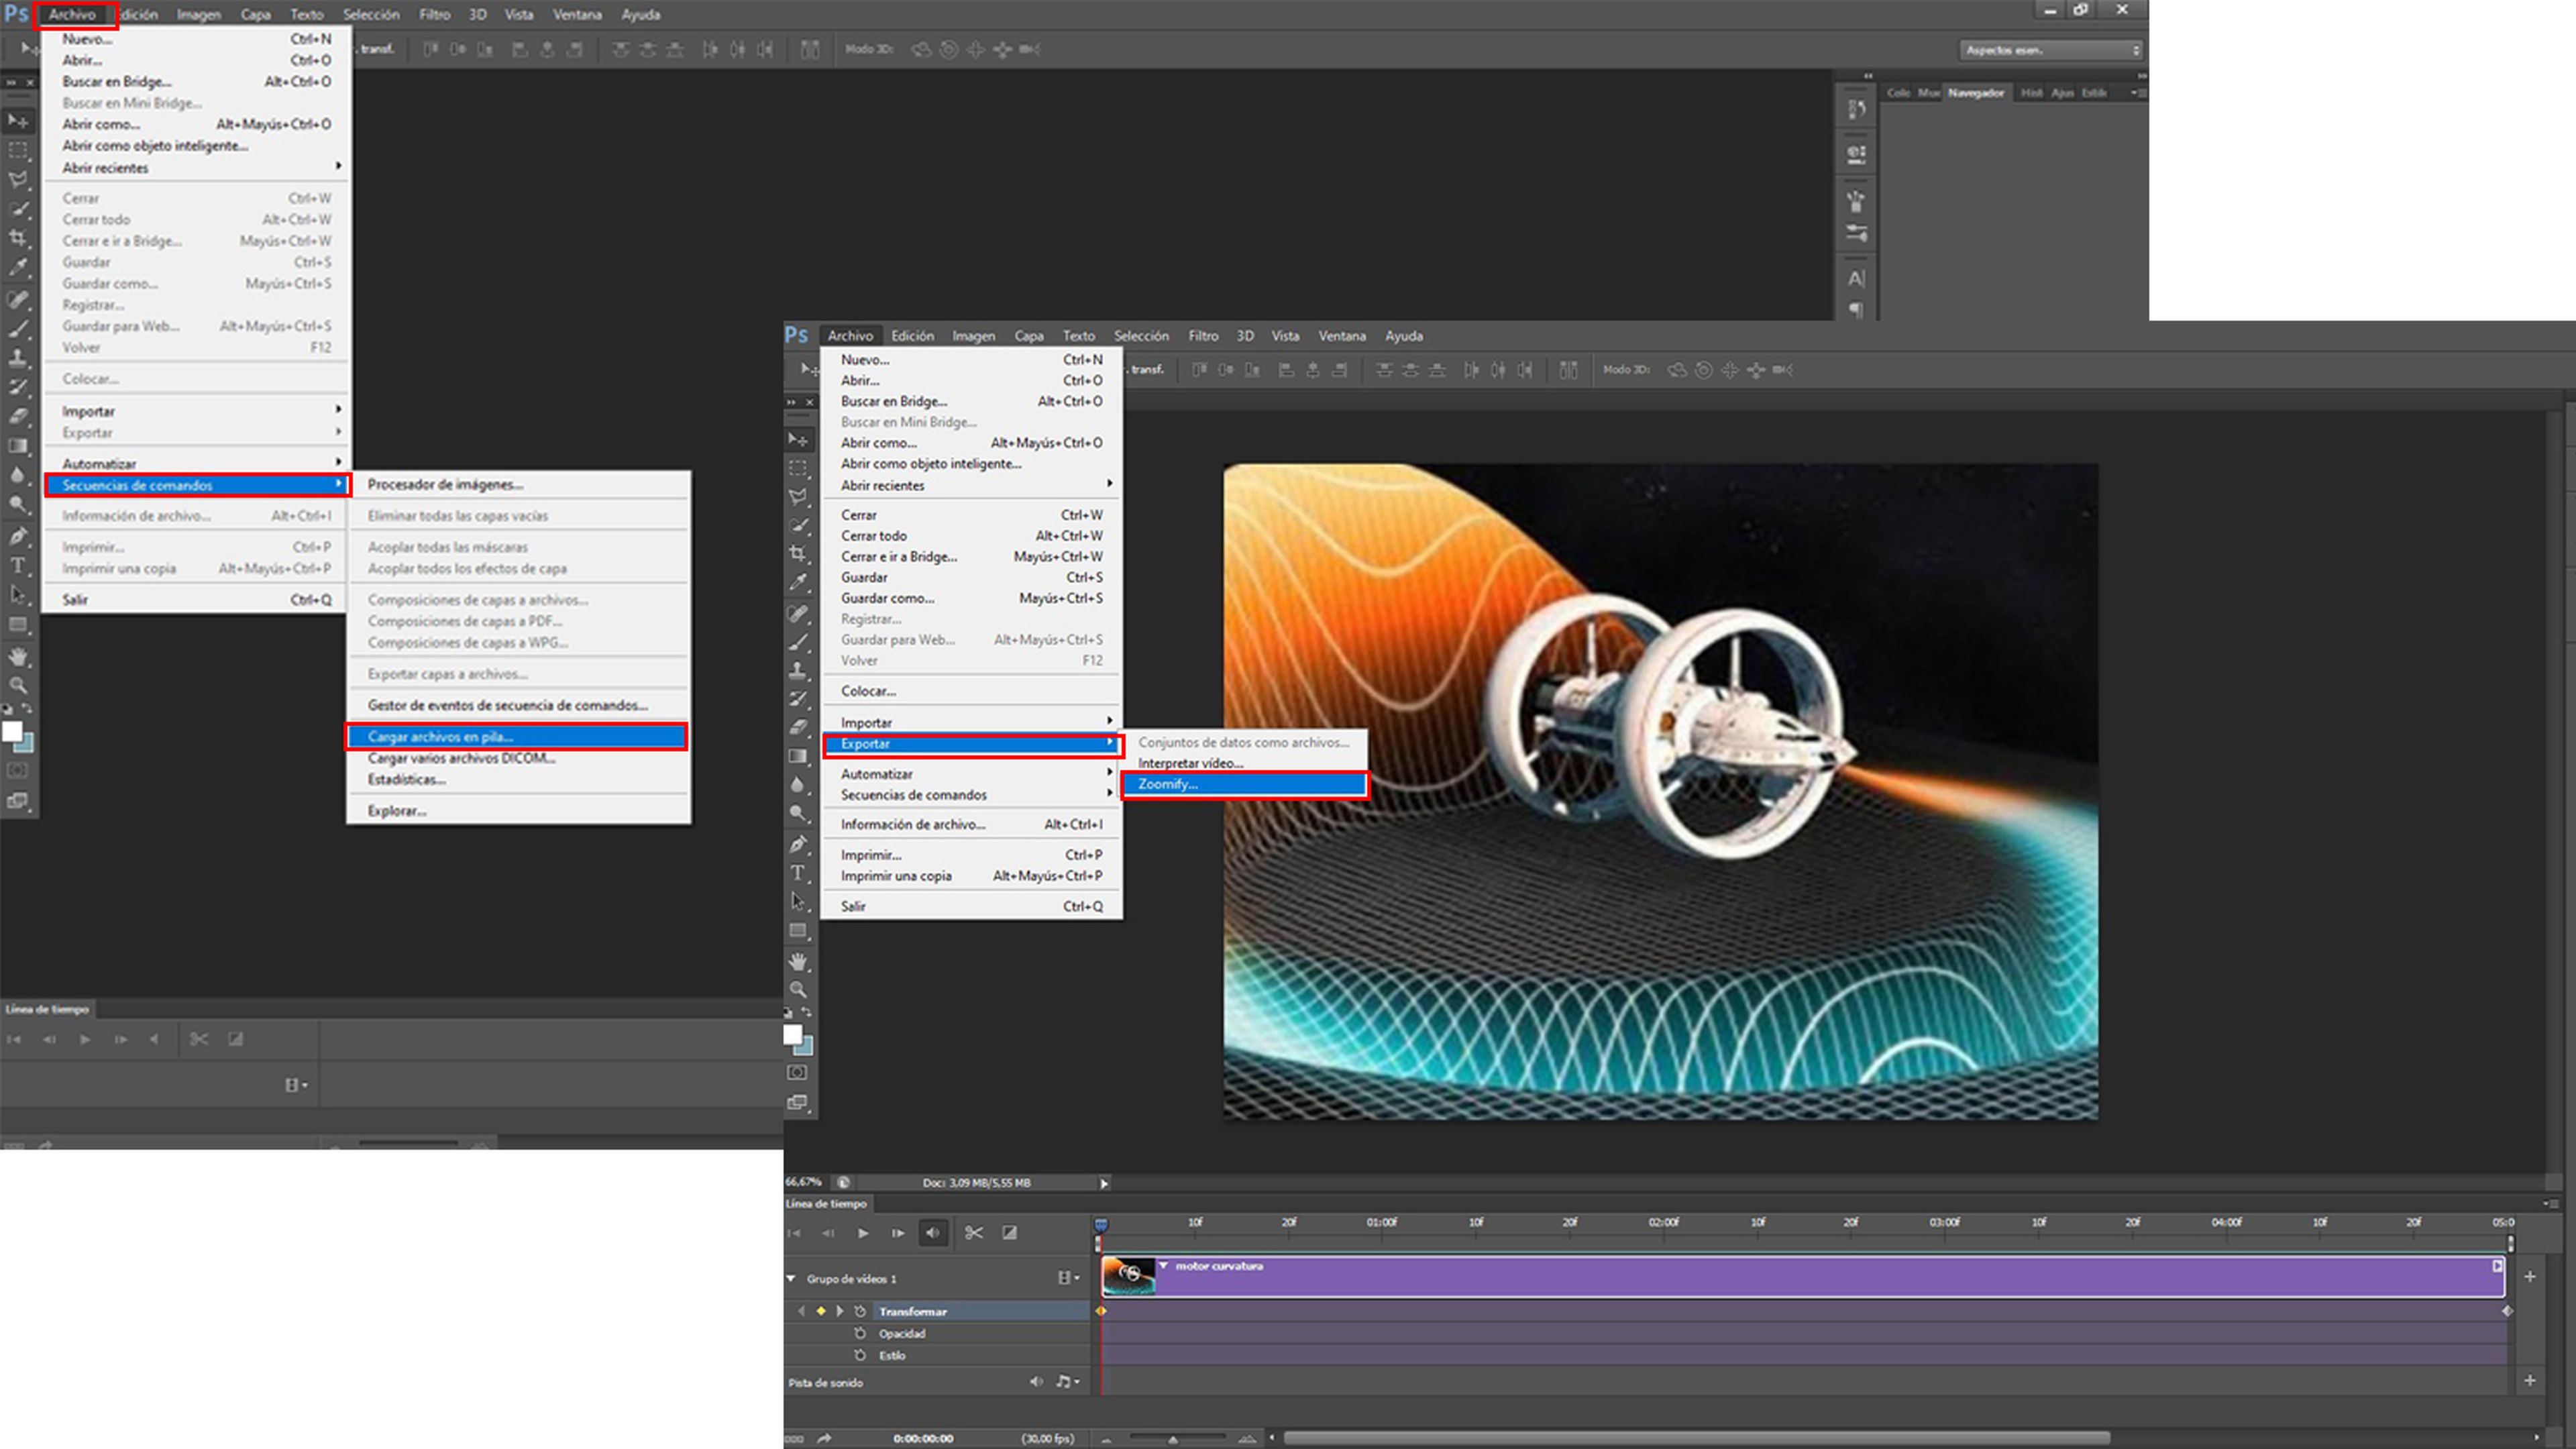Toggle Quick Mask mode in the back window
The width and height of the screenshot is (2576, 1449).
click(x=18, y=771)
